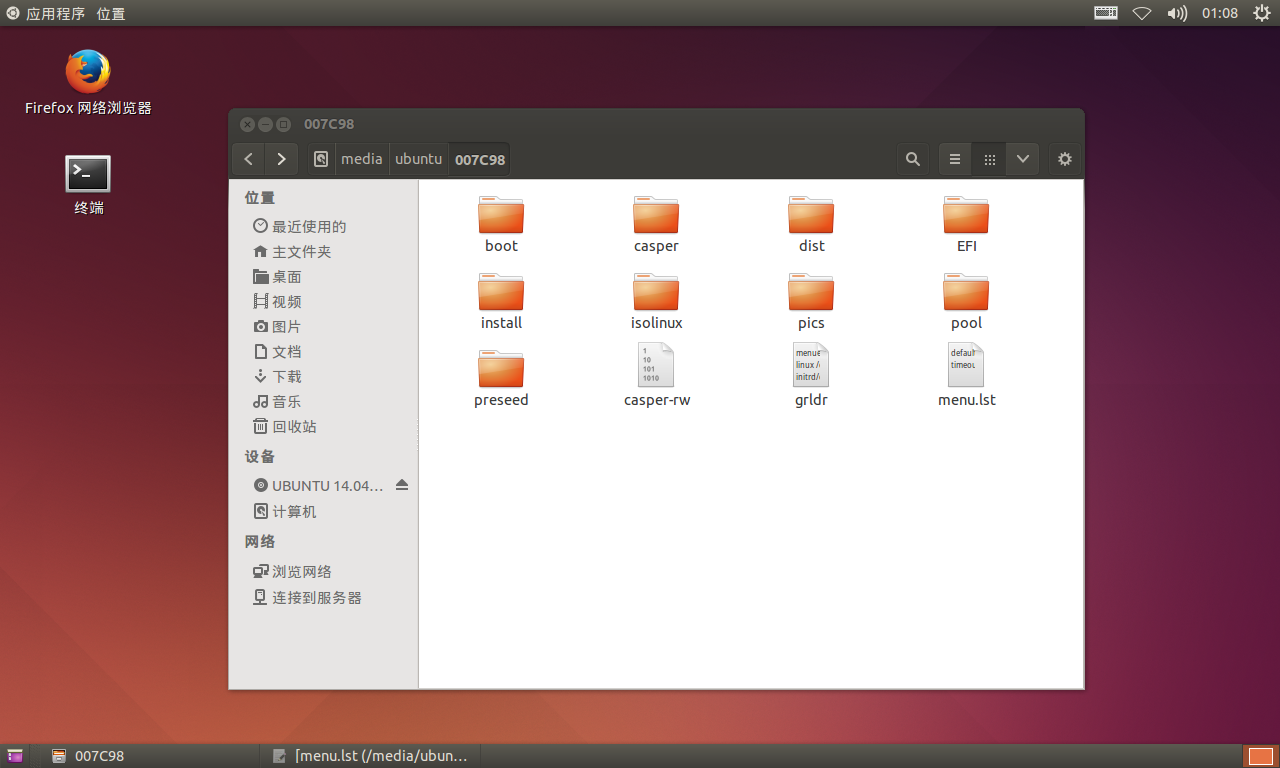Open the casper folder
Image resolution: width=1280 pixels, height=768 pixels.
(x=656, y=225)
